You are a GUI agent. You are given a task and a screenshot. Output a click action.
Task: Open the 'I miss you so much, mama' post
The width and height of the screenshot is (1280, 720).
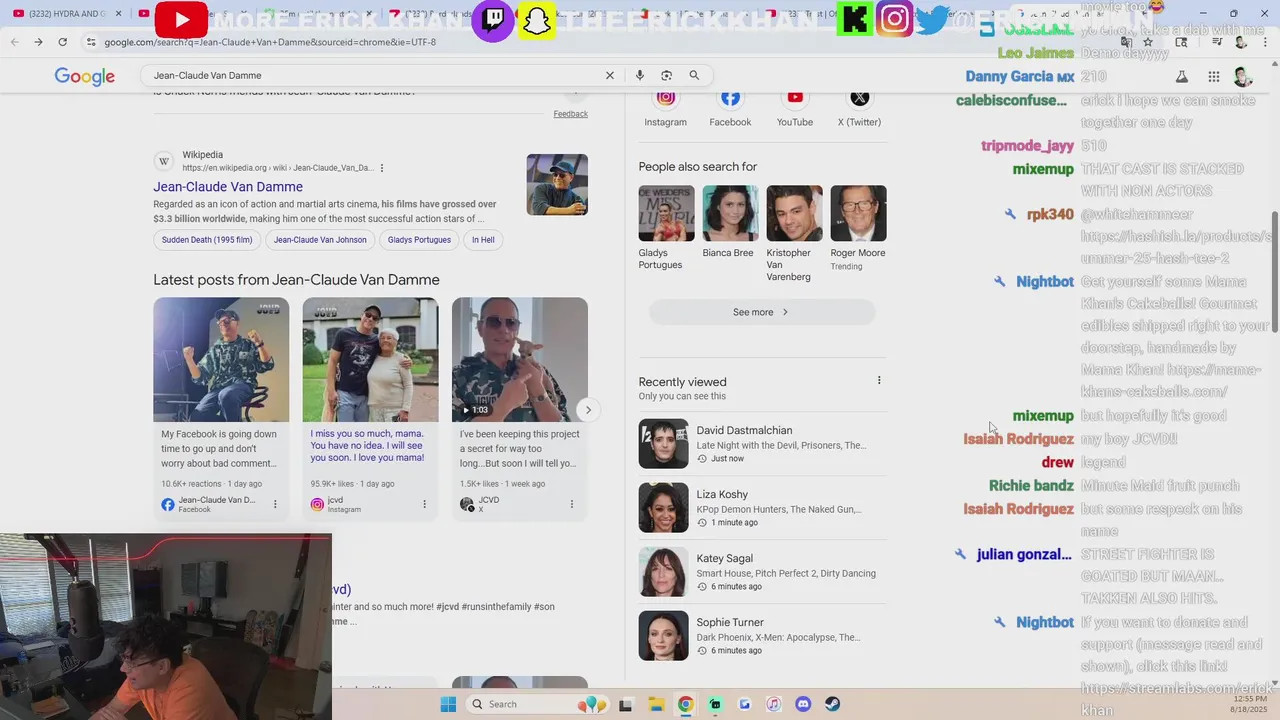[x=370, y=408]
